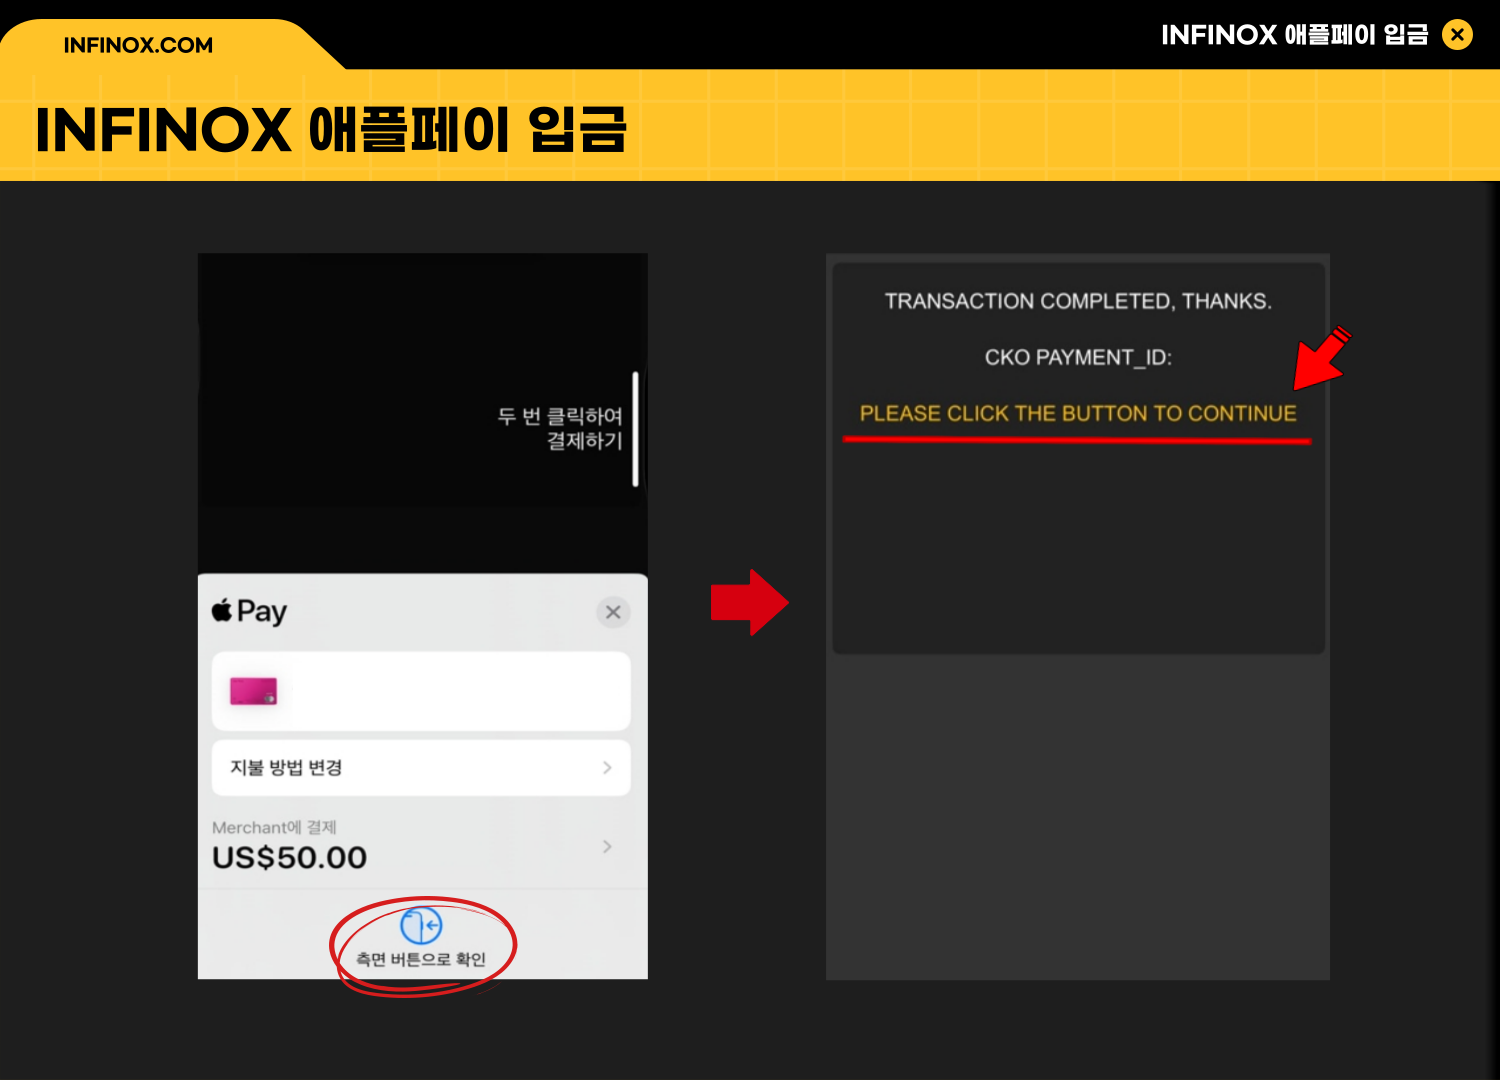Expand chevron on 지불 방법 변경 row
The height and width of the screenshot is (1080, 1500).
[x=607, y=768]
